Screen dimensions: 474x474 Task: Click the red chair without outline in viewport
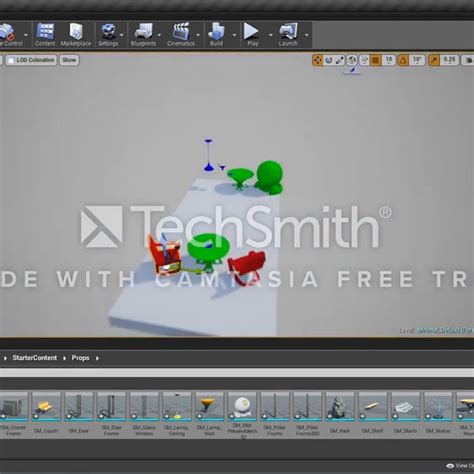247,268
